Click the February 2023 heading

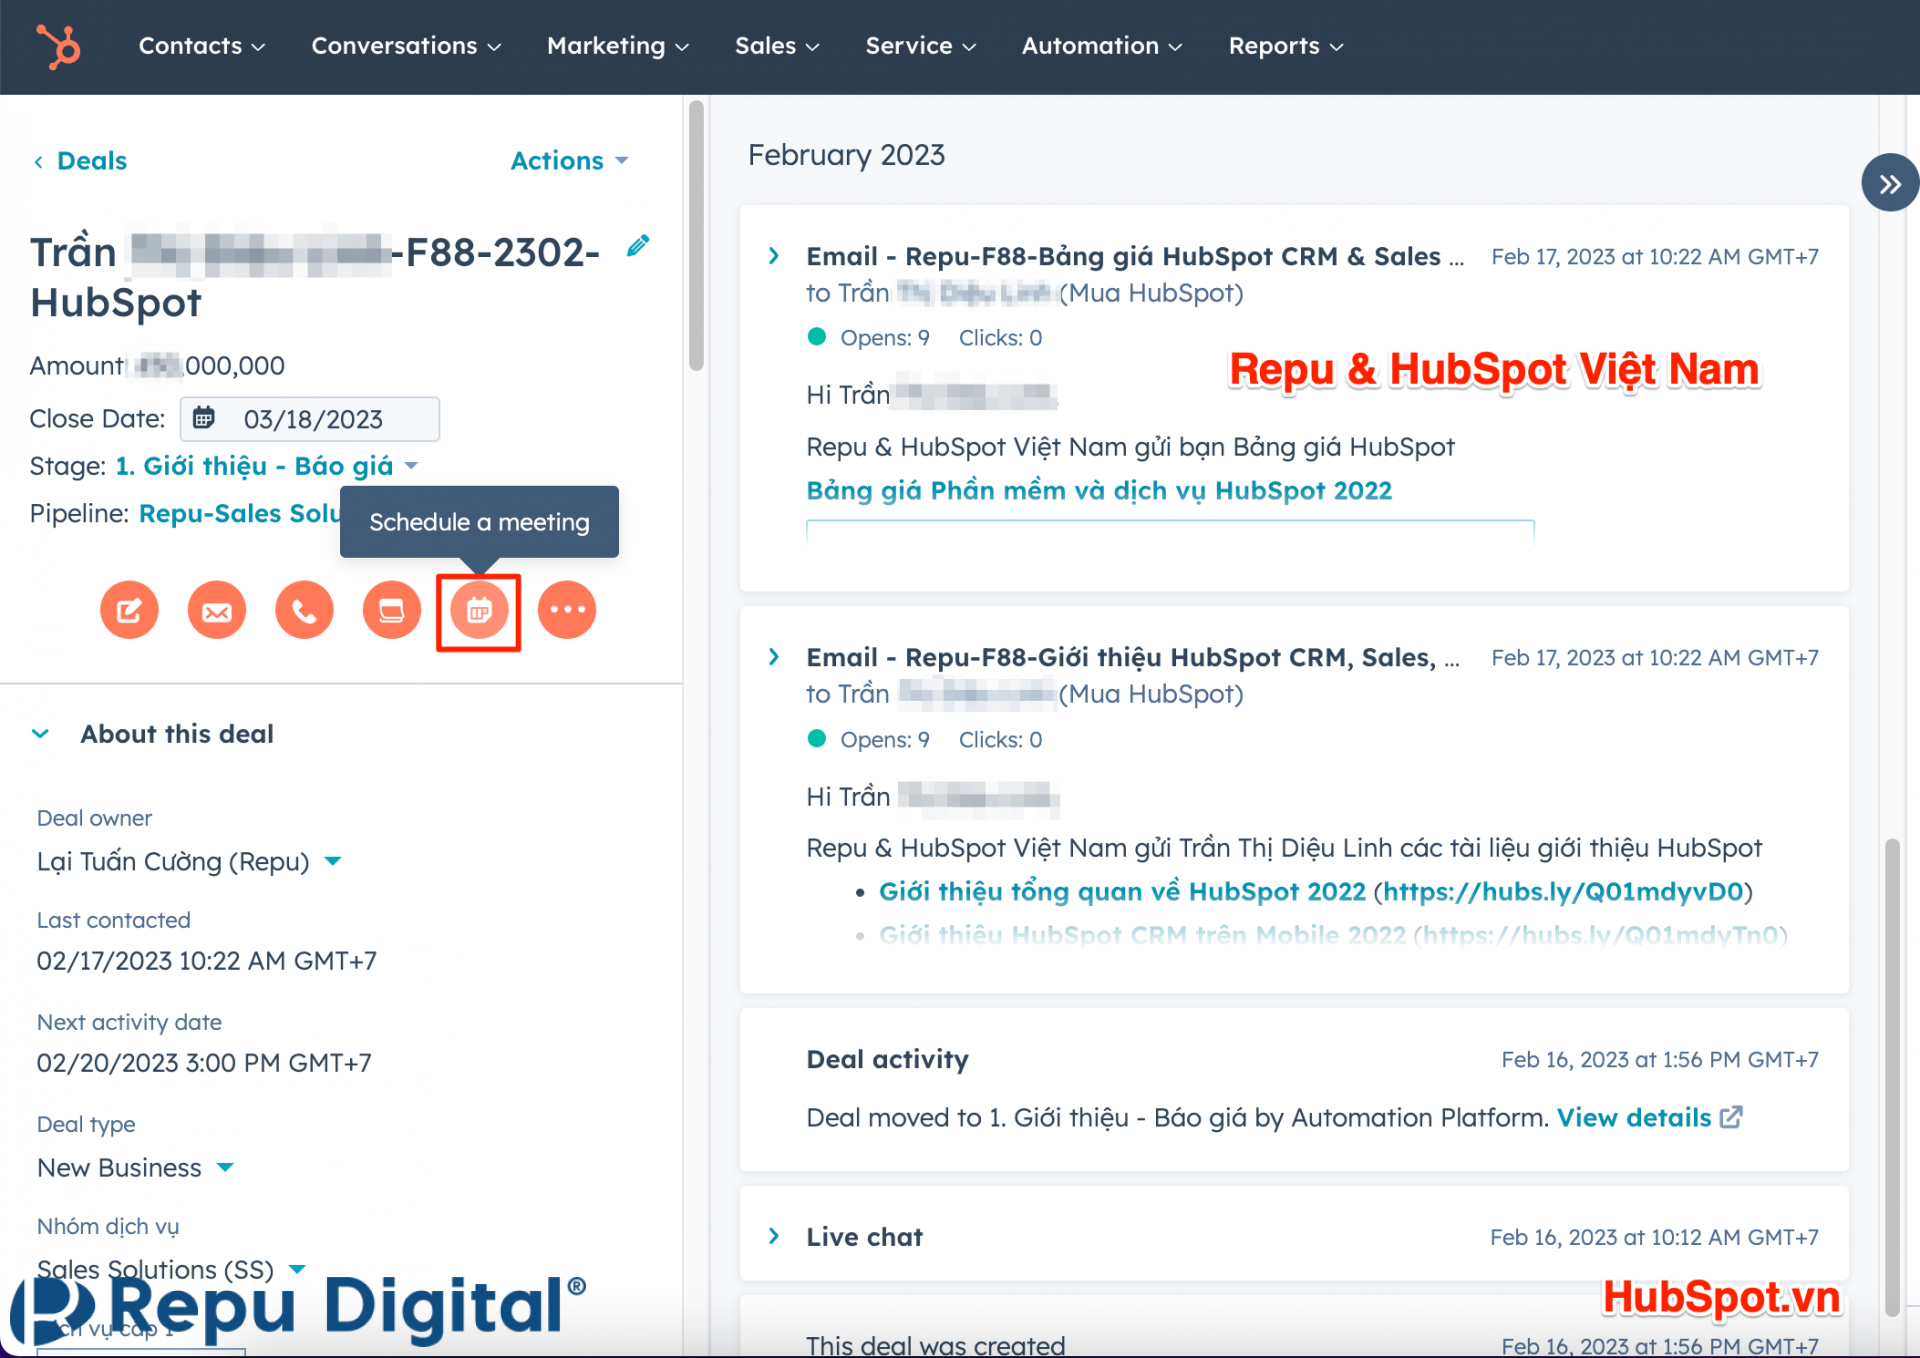click(x=846, y=155)
